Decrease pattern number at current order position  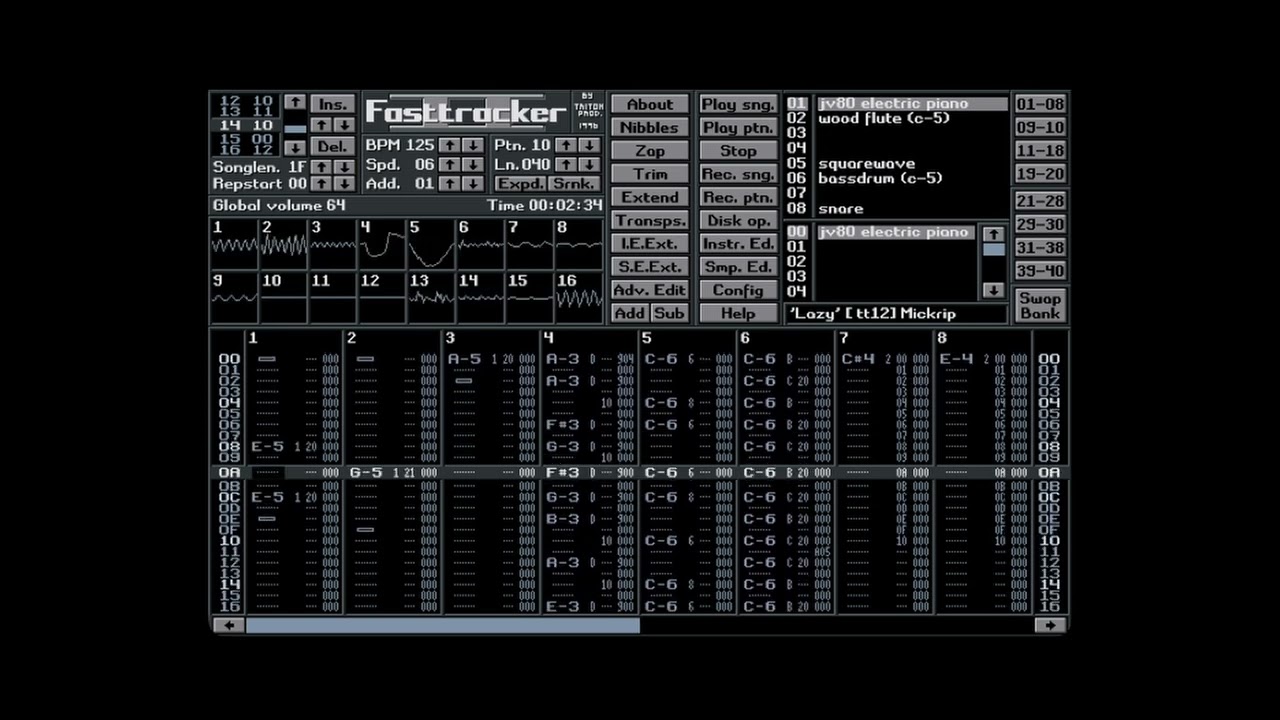click(343, 125)
